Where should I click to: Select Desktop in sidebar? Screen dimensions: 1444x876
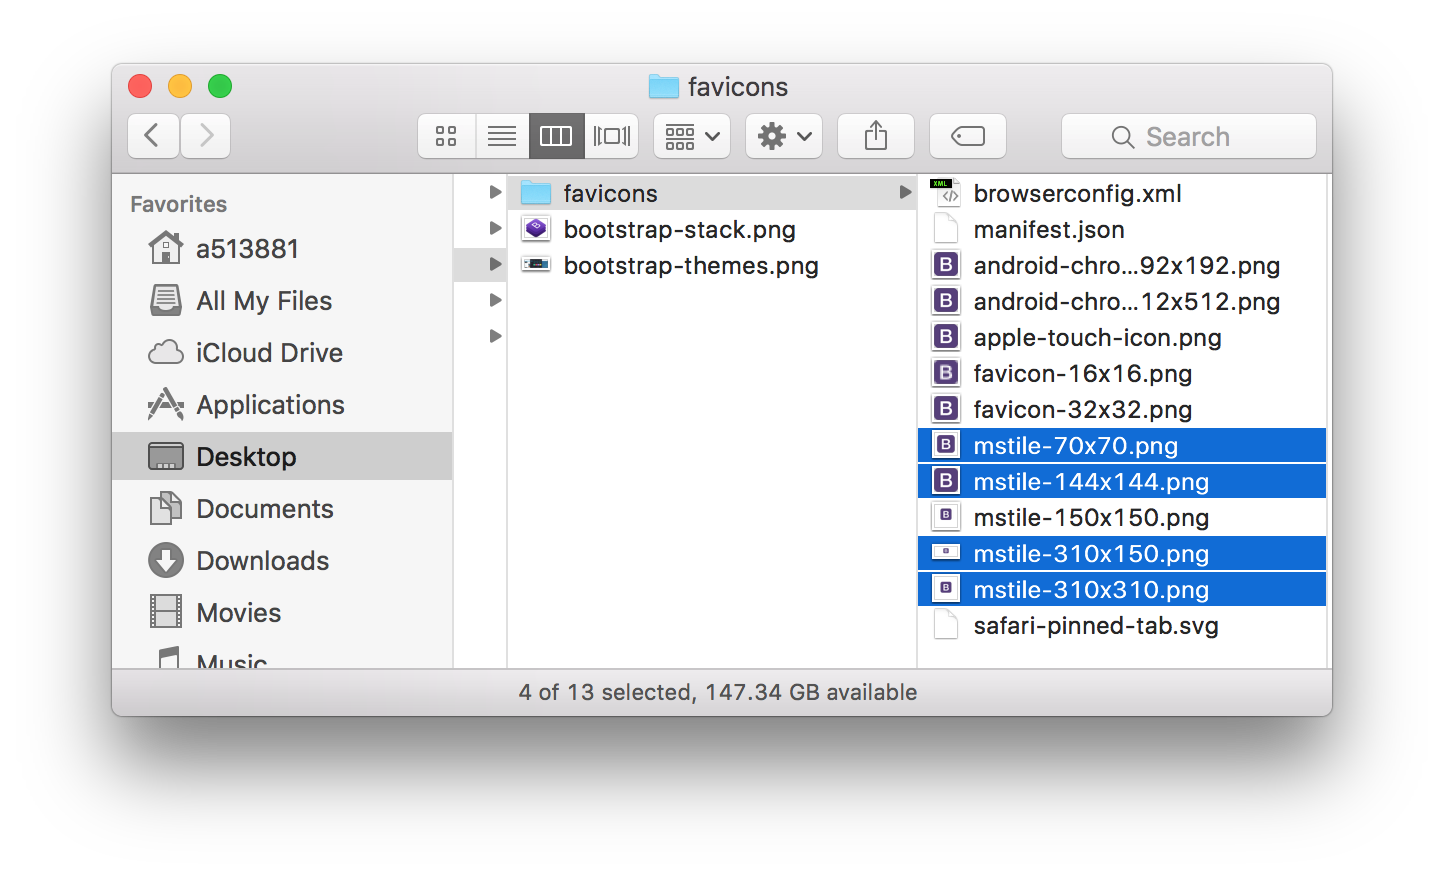(x=282, y=456)
